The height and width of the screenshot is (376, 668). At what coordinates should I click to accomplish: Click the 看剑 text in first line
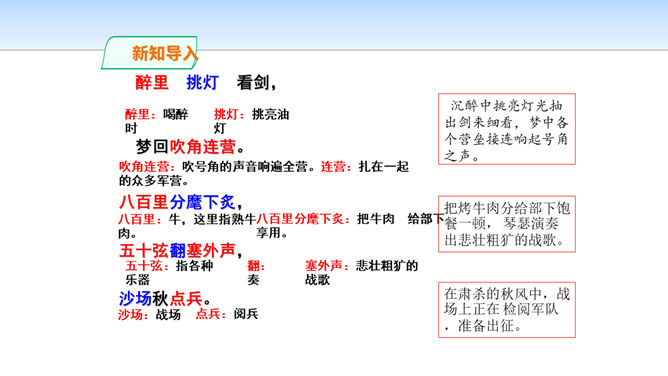pos(253,82)
